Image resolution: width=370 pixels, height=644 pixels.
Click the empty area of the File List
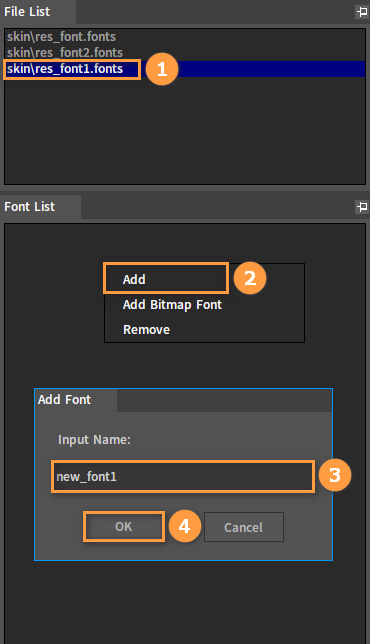pyautogui.click(x=185, y=131)
